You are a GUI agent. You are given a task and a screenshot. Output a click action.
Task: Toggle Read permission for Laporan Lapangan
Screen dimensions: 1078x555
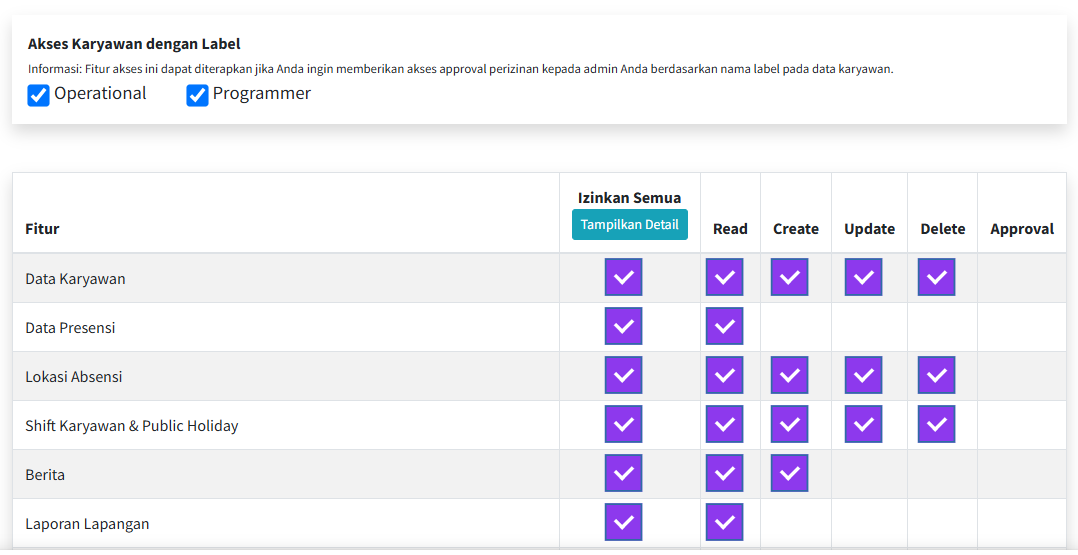725,522
